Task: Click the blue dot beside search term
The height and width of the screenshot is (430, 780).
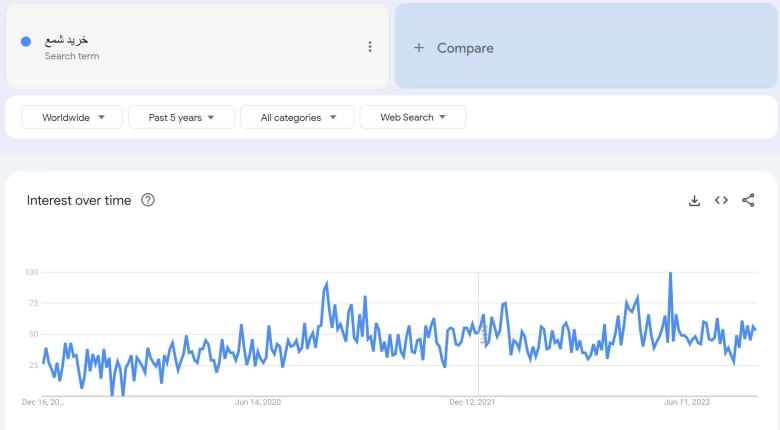Action: click(x=26, y=42)
